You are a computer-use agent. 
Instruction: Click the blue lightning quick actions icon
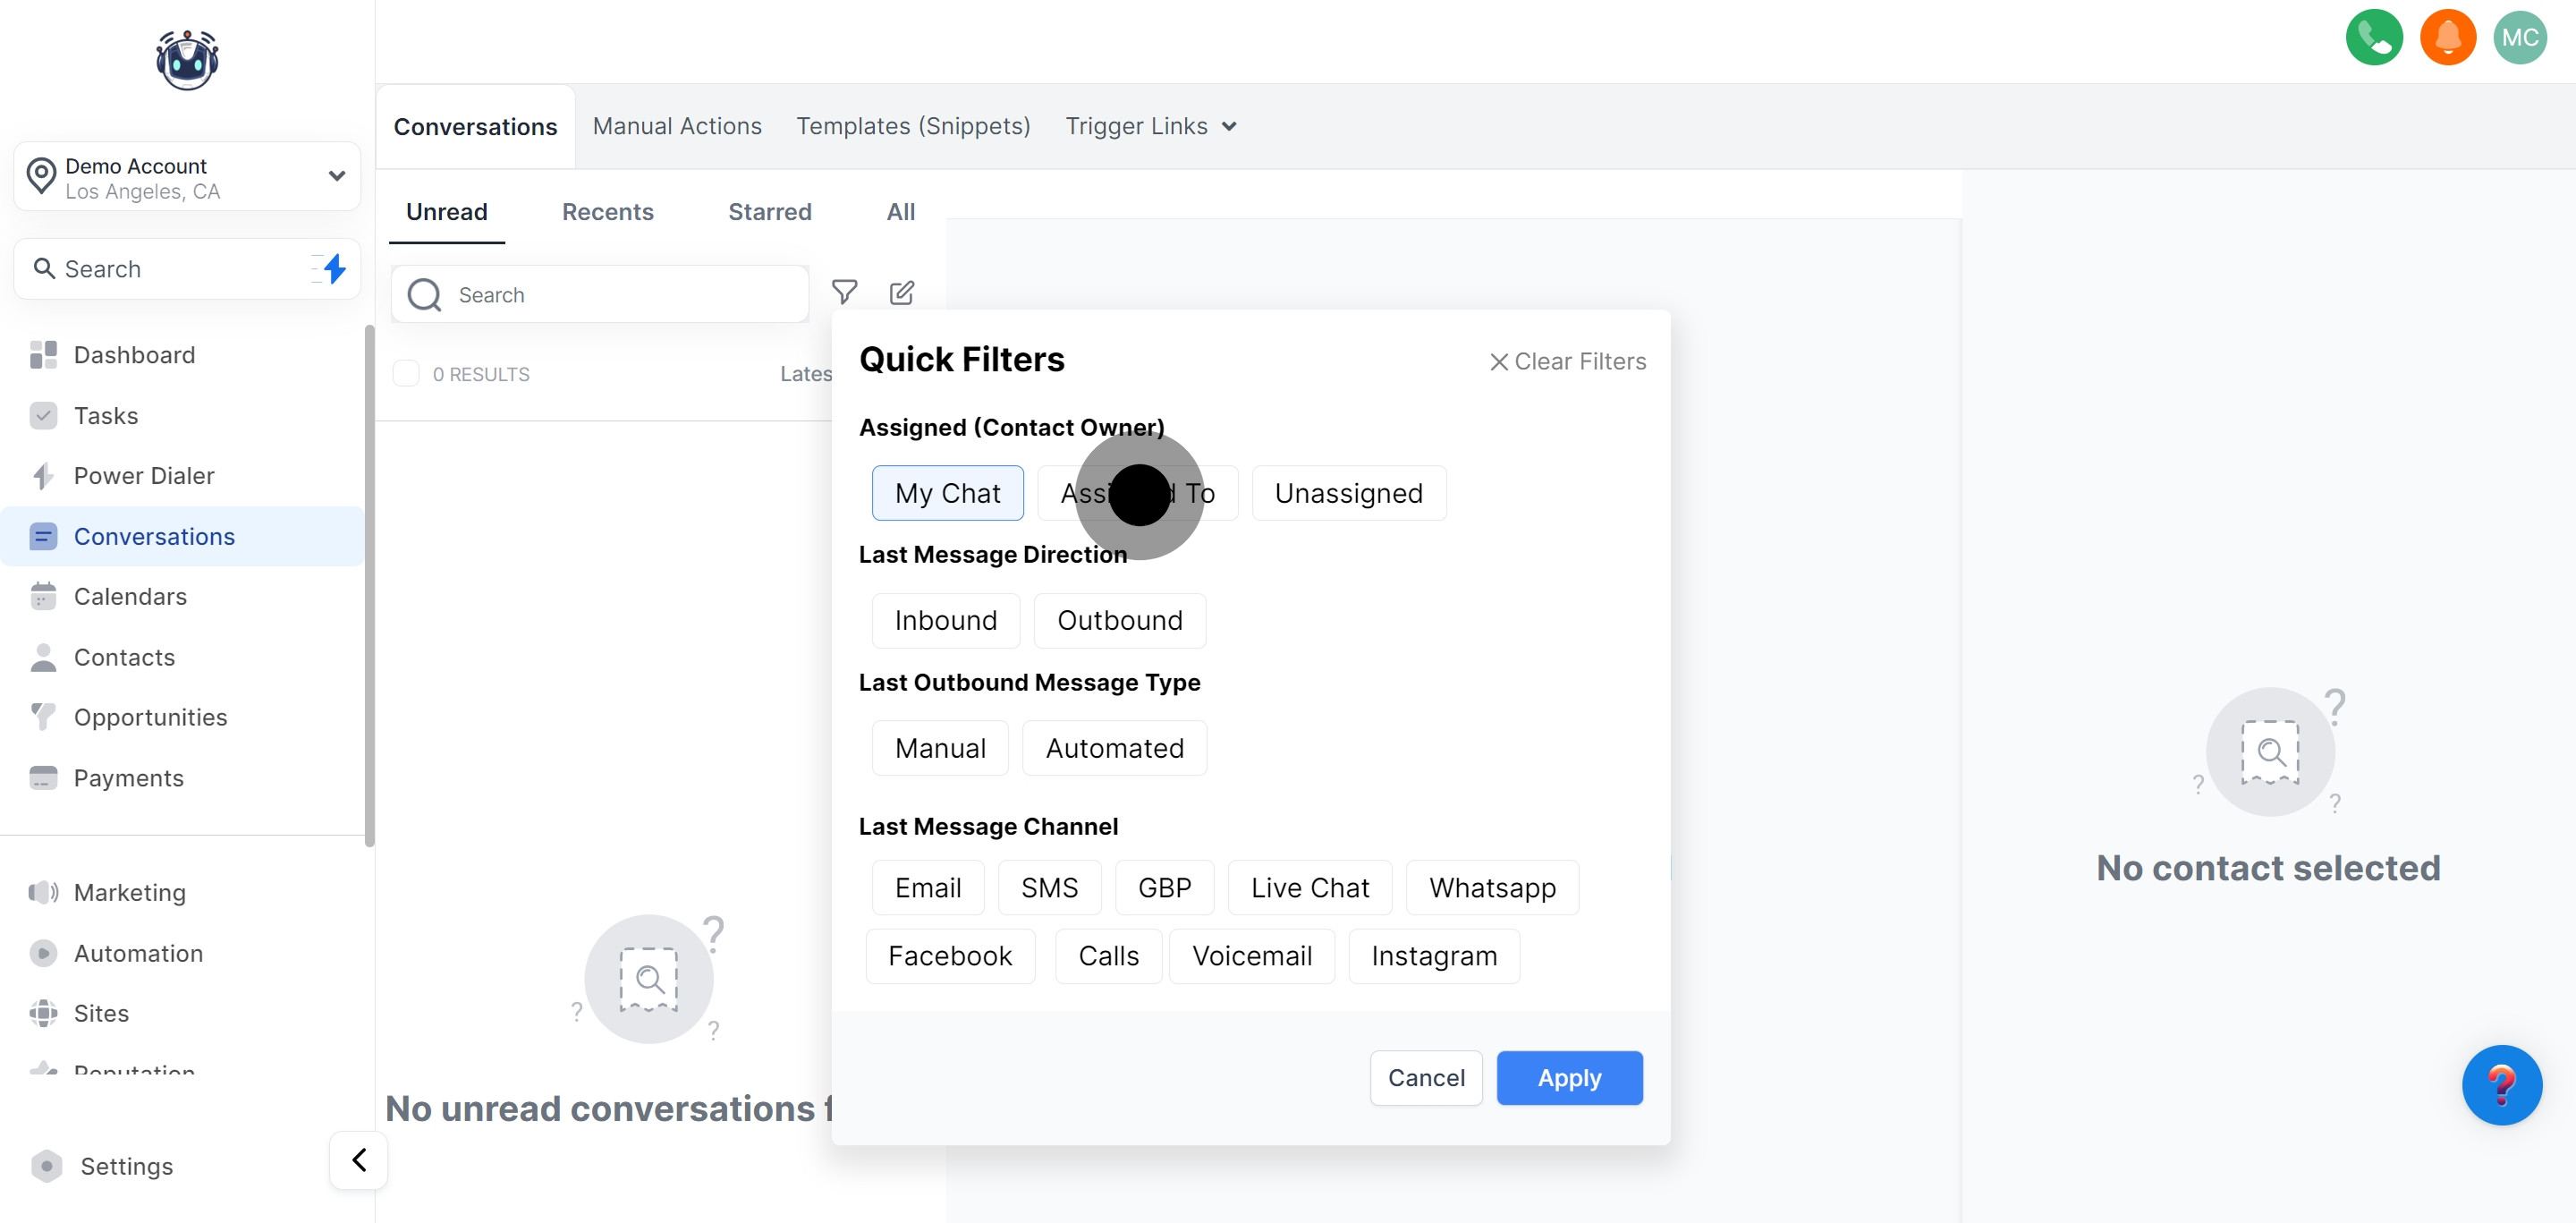click(x=334, y=268)
